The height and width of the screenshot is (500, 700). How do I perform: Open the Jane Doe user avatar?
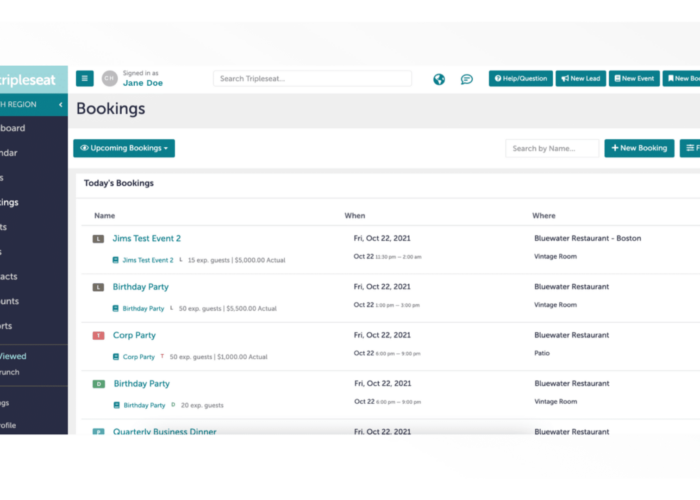pyautogui.click(x=109, y=79)
